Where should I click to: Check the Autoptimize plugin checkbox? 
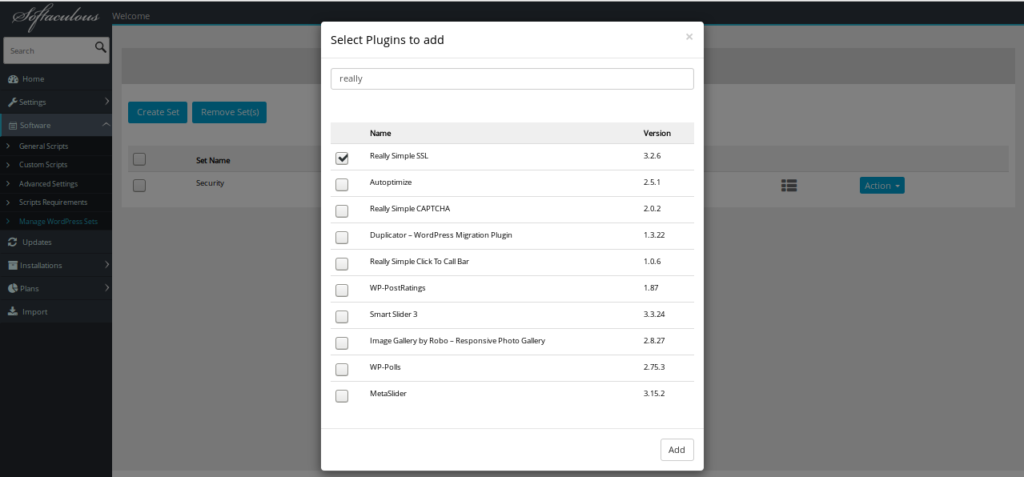342,184
